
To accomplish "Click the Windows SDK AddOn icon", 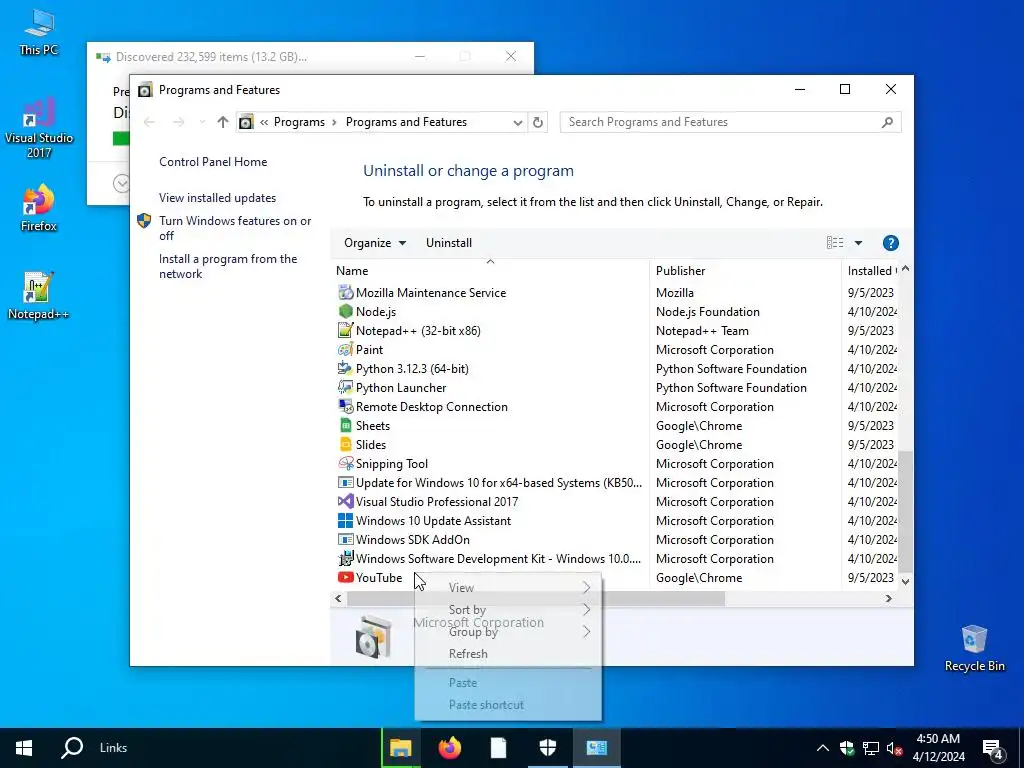I will click(345, 539).
